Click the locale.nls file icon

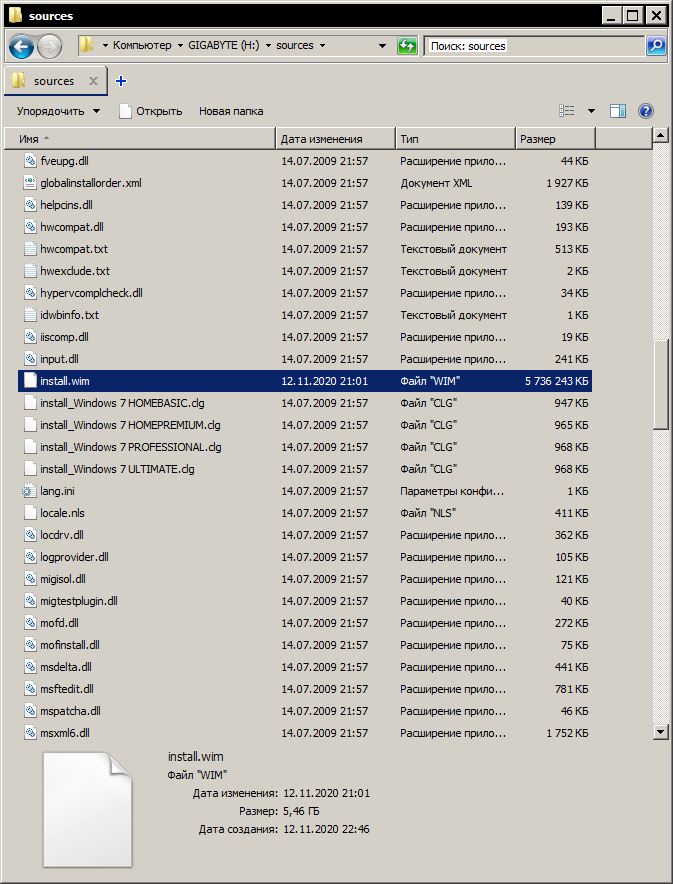tap(30, 512)
